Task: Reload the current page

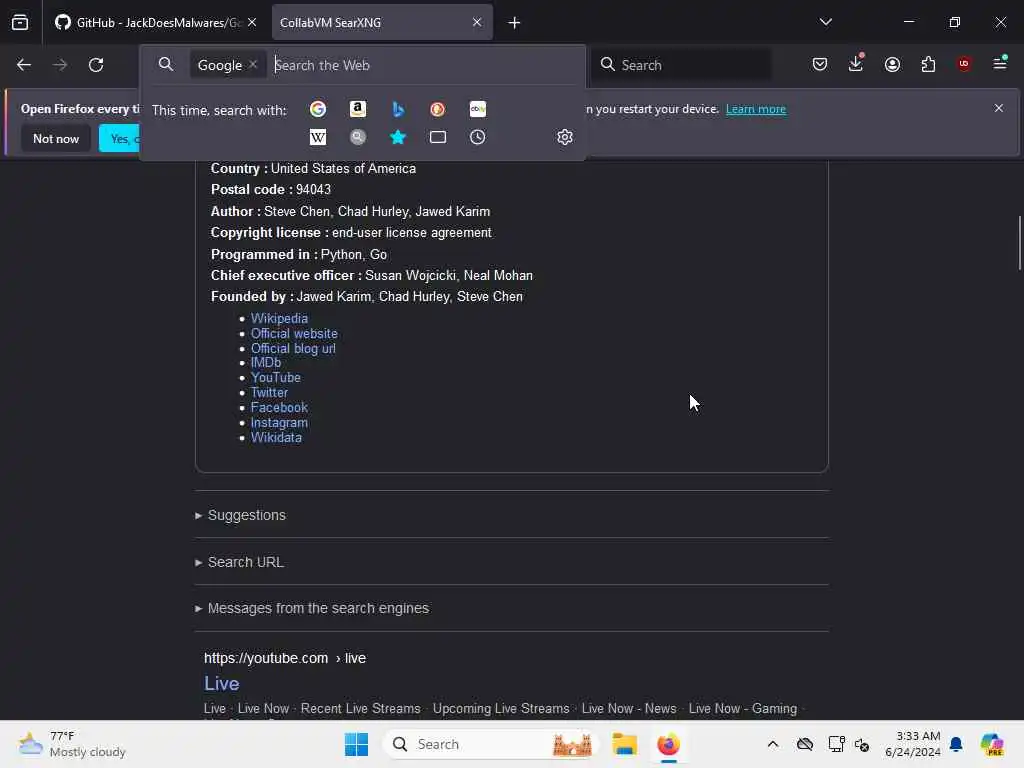Action: [96, 65]
